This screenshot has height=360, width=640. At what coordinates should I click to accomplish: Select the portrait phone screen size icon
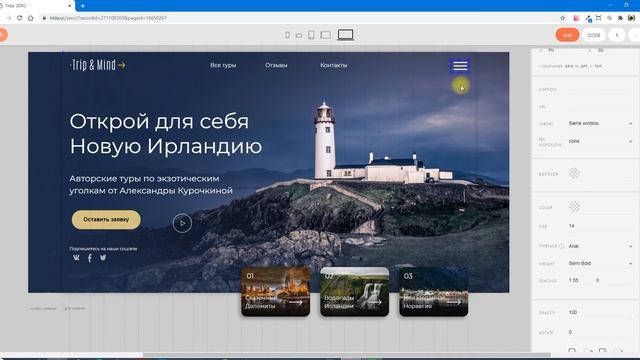point(287,35)
